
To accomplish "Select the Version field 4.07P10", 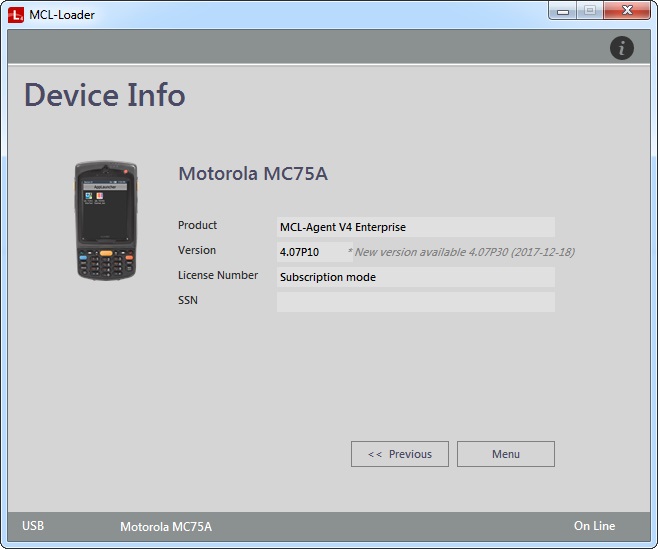I will point(315,252).
